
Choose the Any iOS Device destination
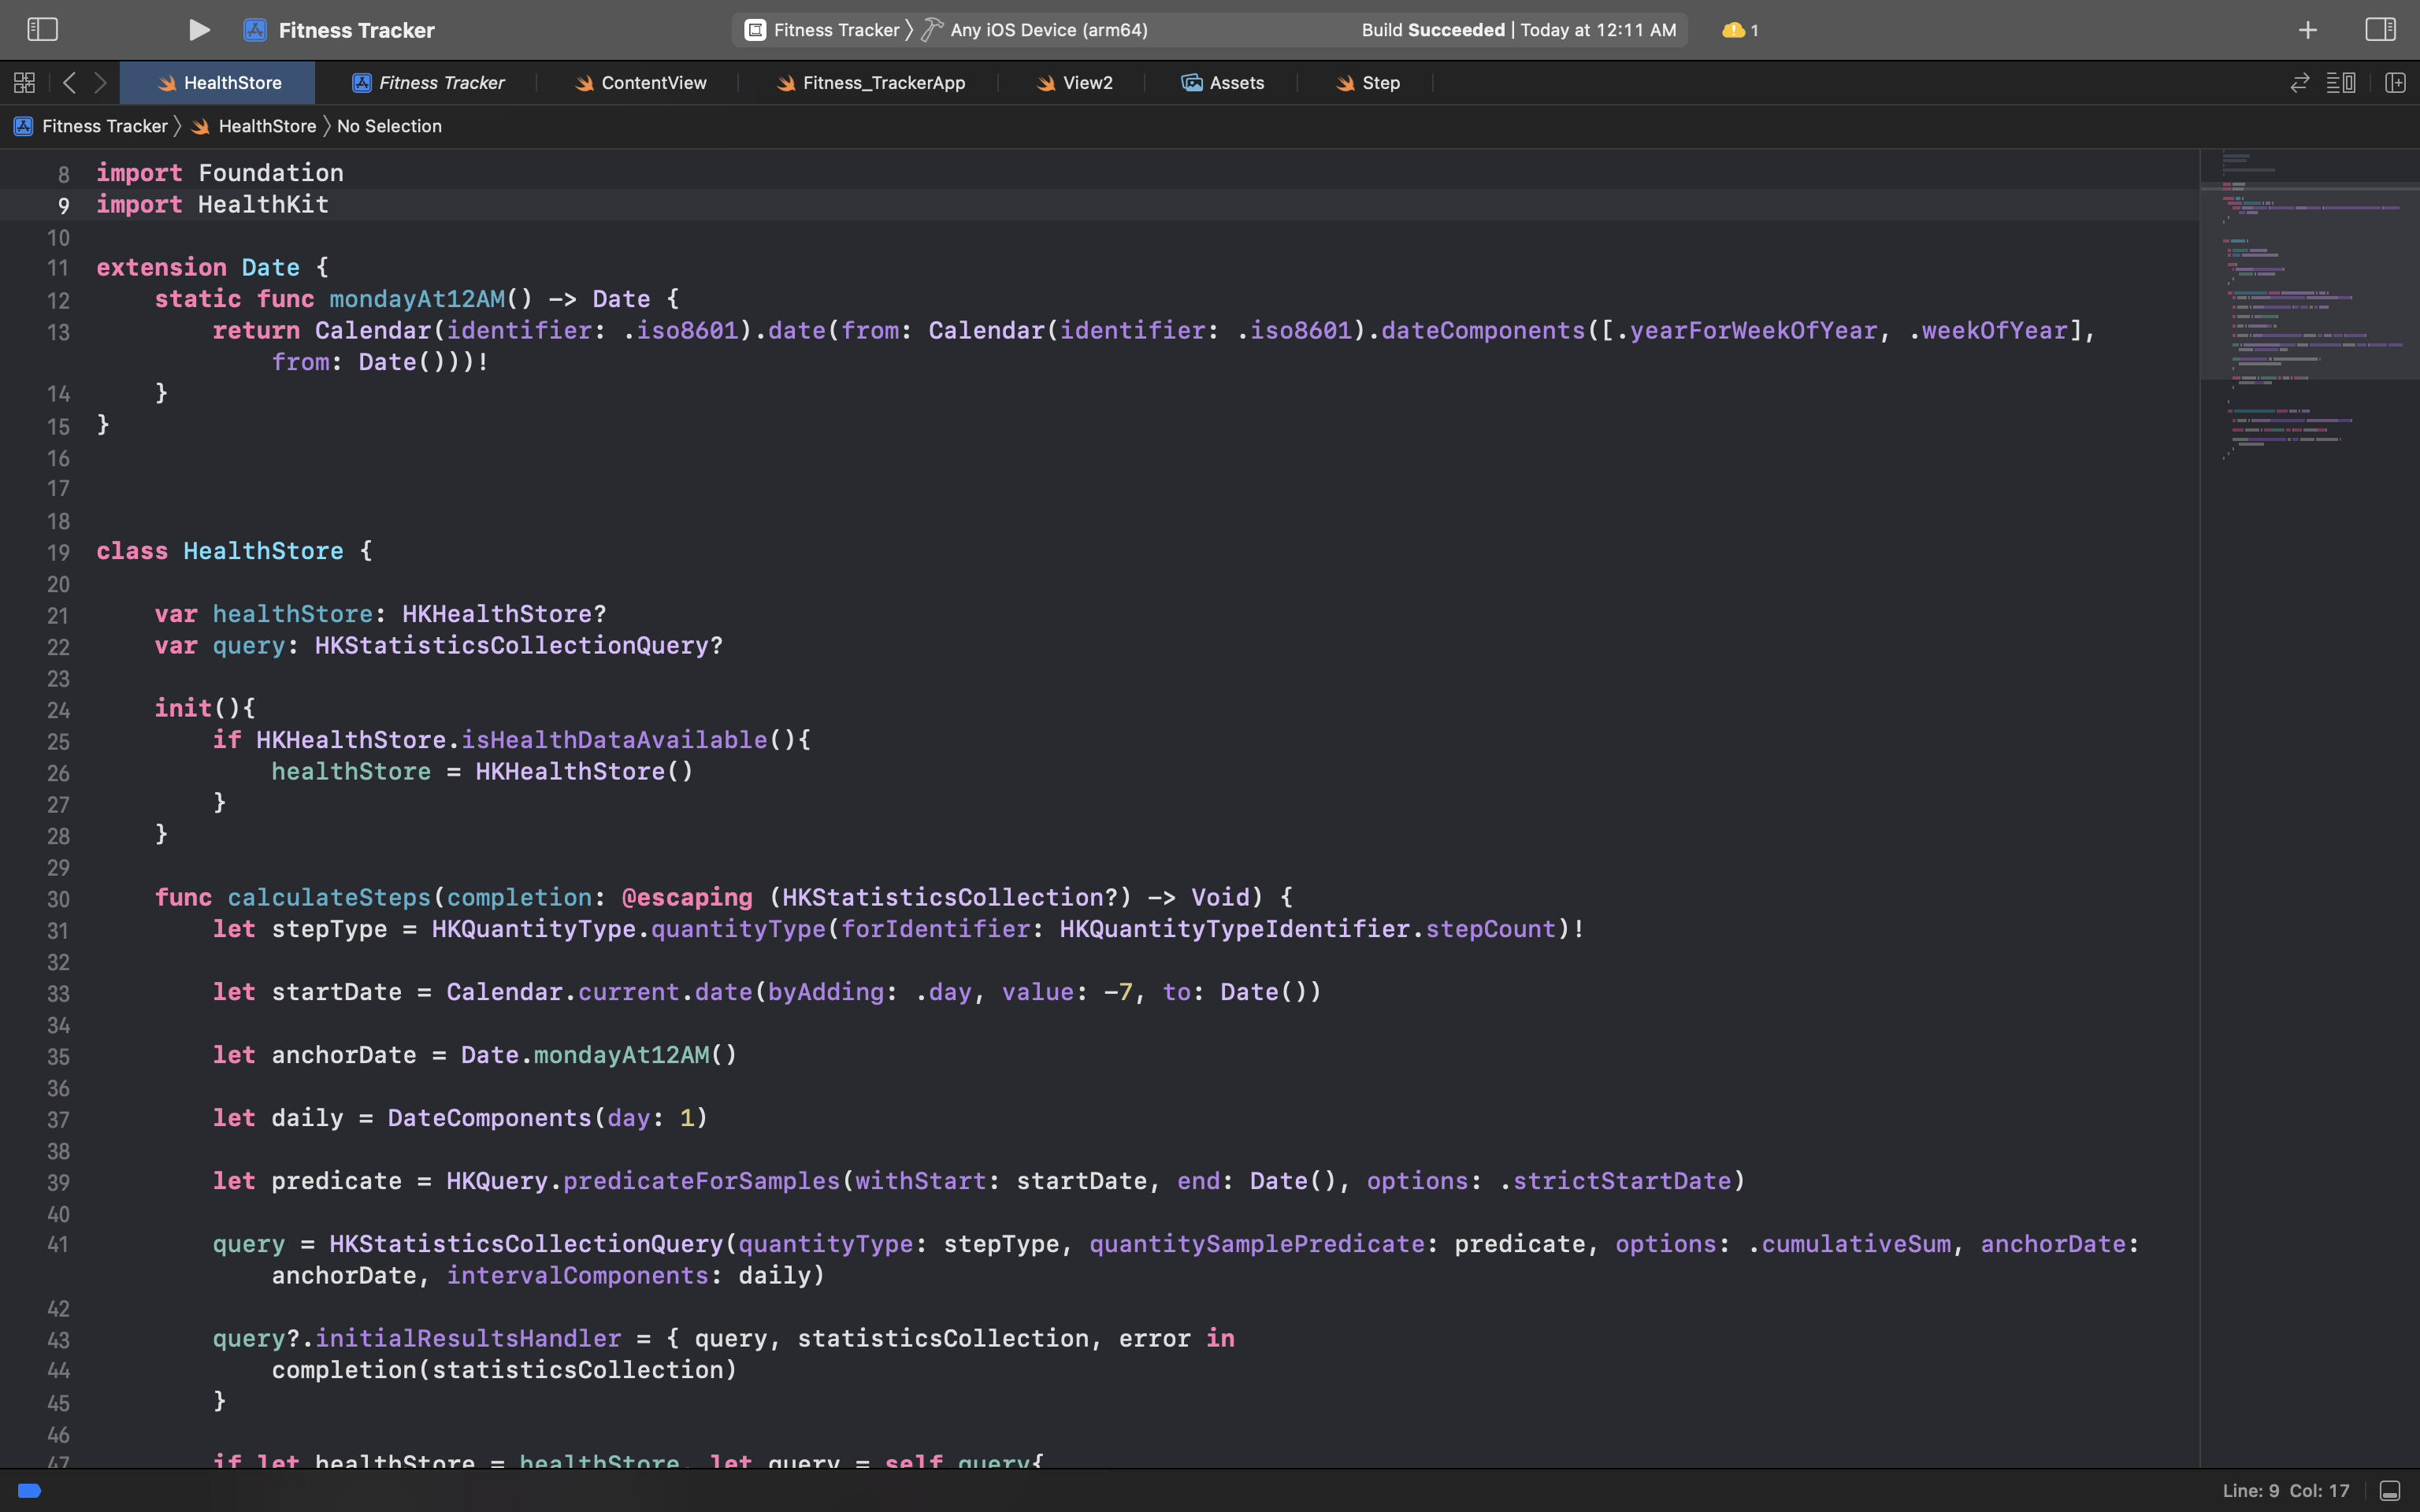pyautogui.click(x=1034, y=30)
